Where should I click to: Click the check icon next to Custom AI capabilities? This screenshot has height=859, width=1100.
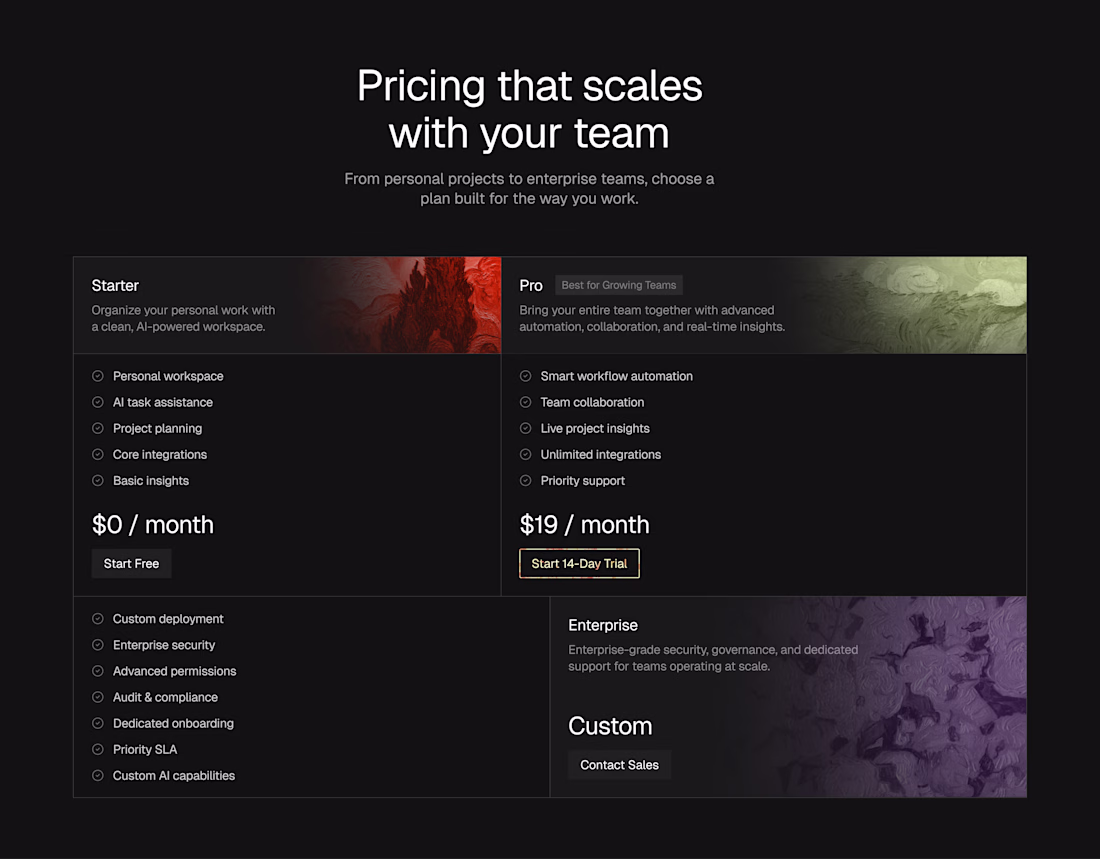98,775
